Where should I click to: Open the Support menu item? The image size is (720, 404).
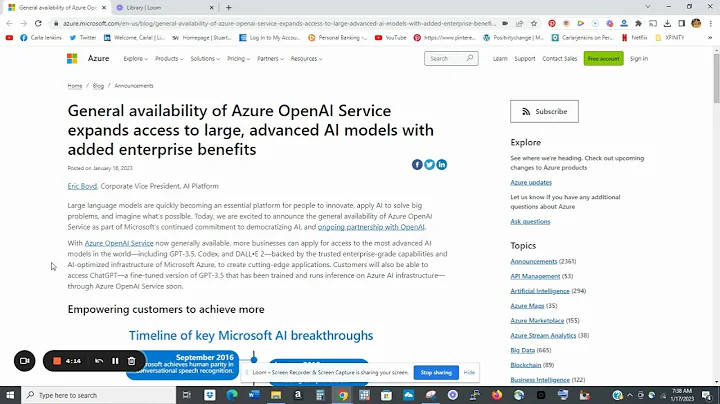point(525,59)
